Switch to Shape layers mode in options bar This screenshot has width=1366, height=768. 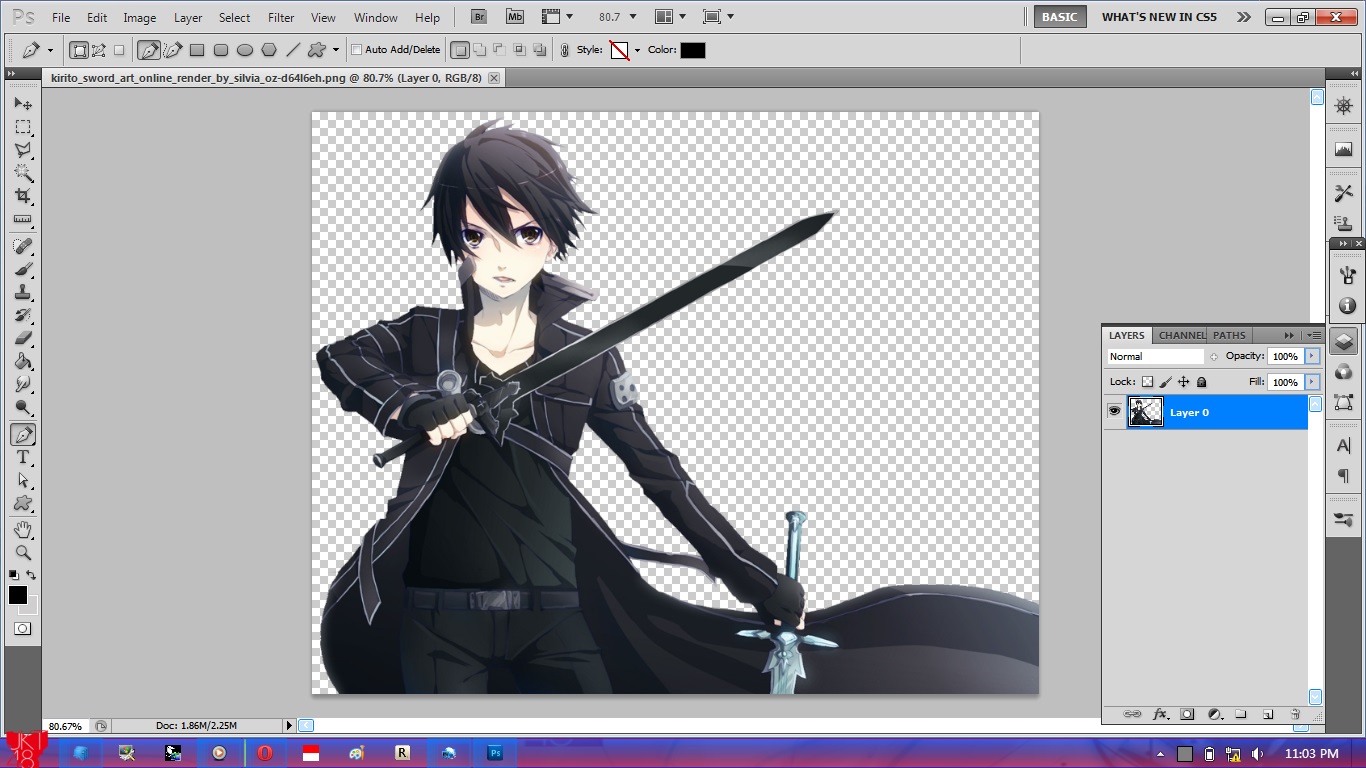pyautogui.click(x=79, y=50)
